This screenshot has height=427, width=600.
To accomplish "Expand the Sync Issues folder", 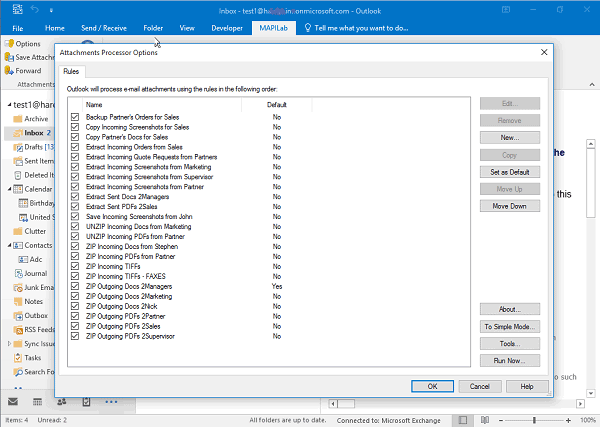I will pyautogui.click(x=10, y=344).
